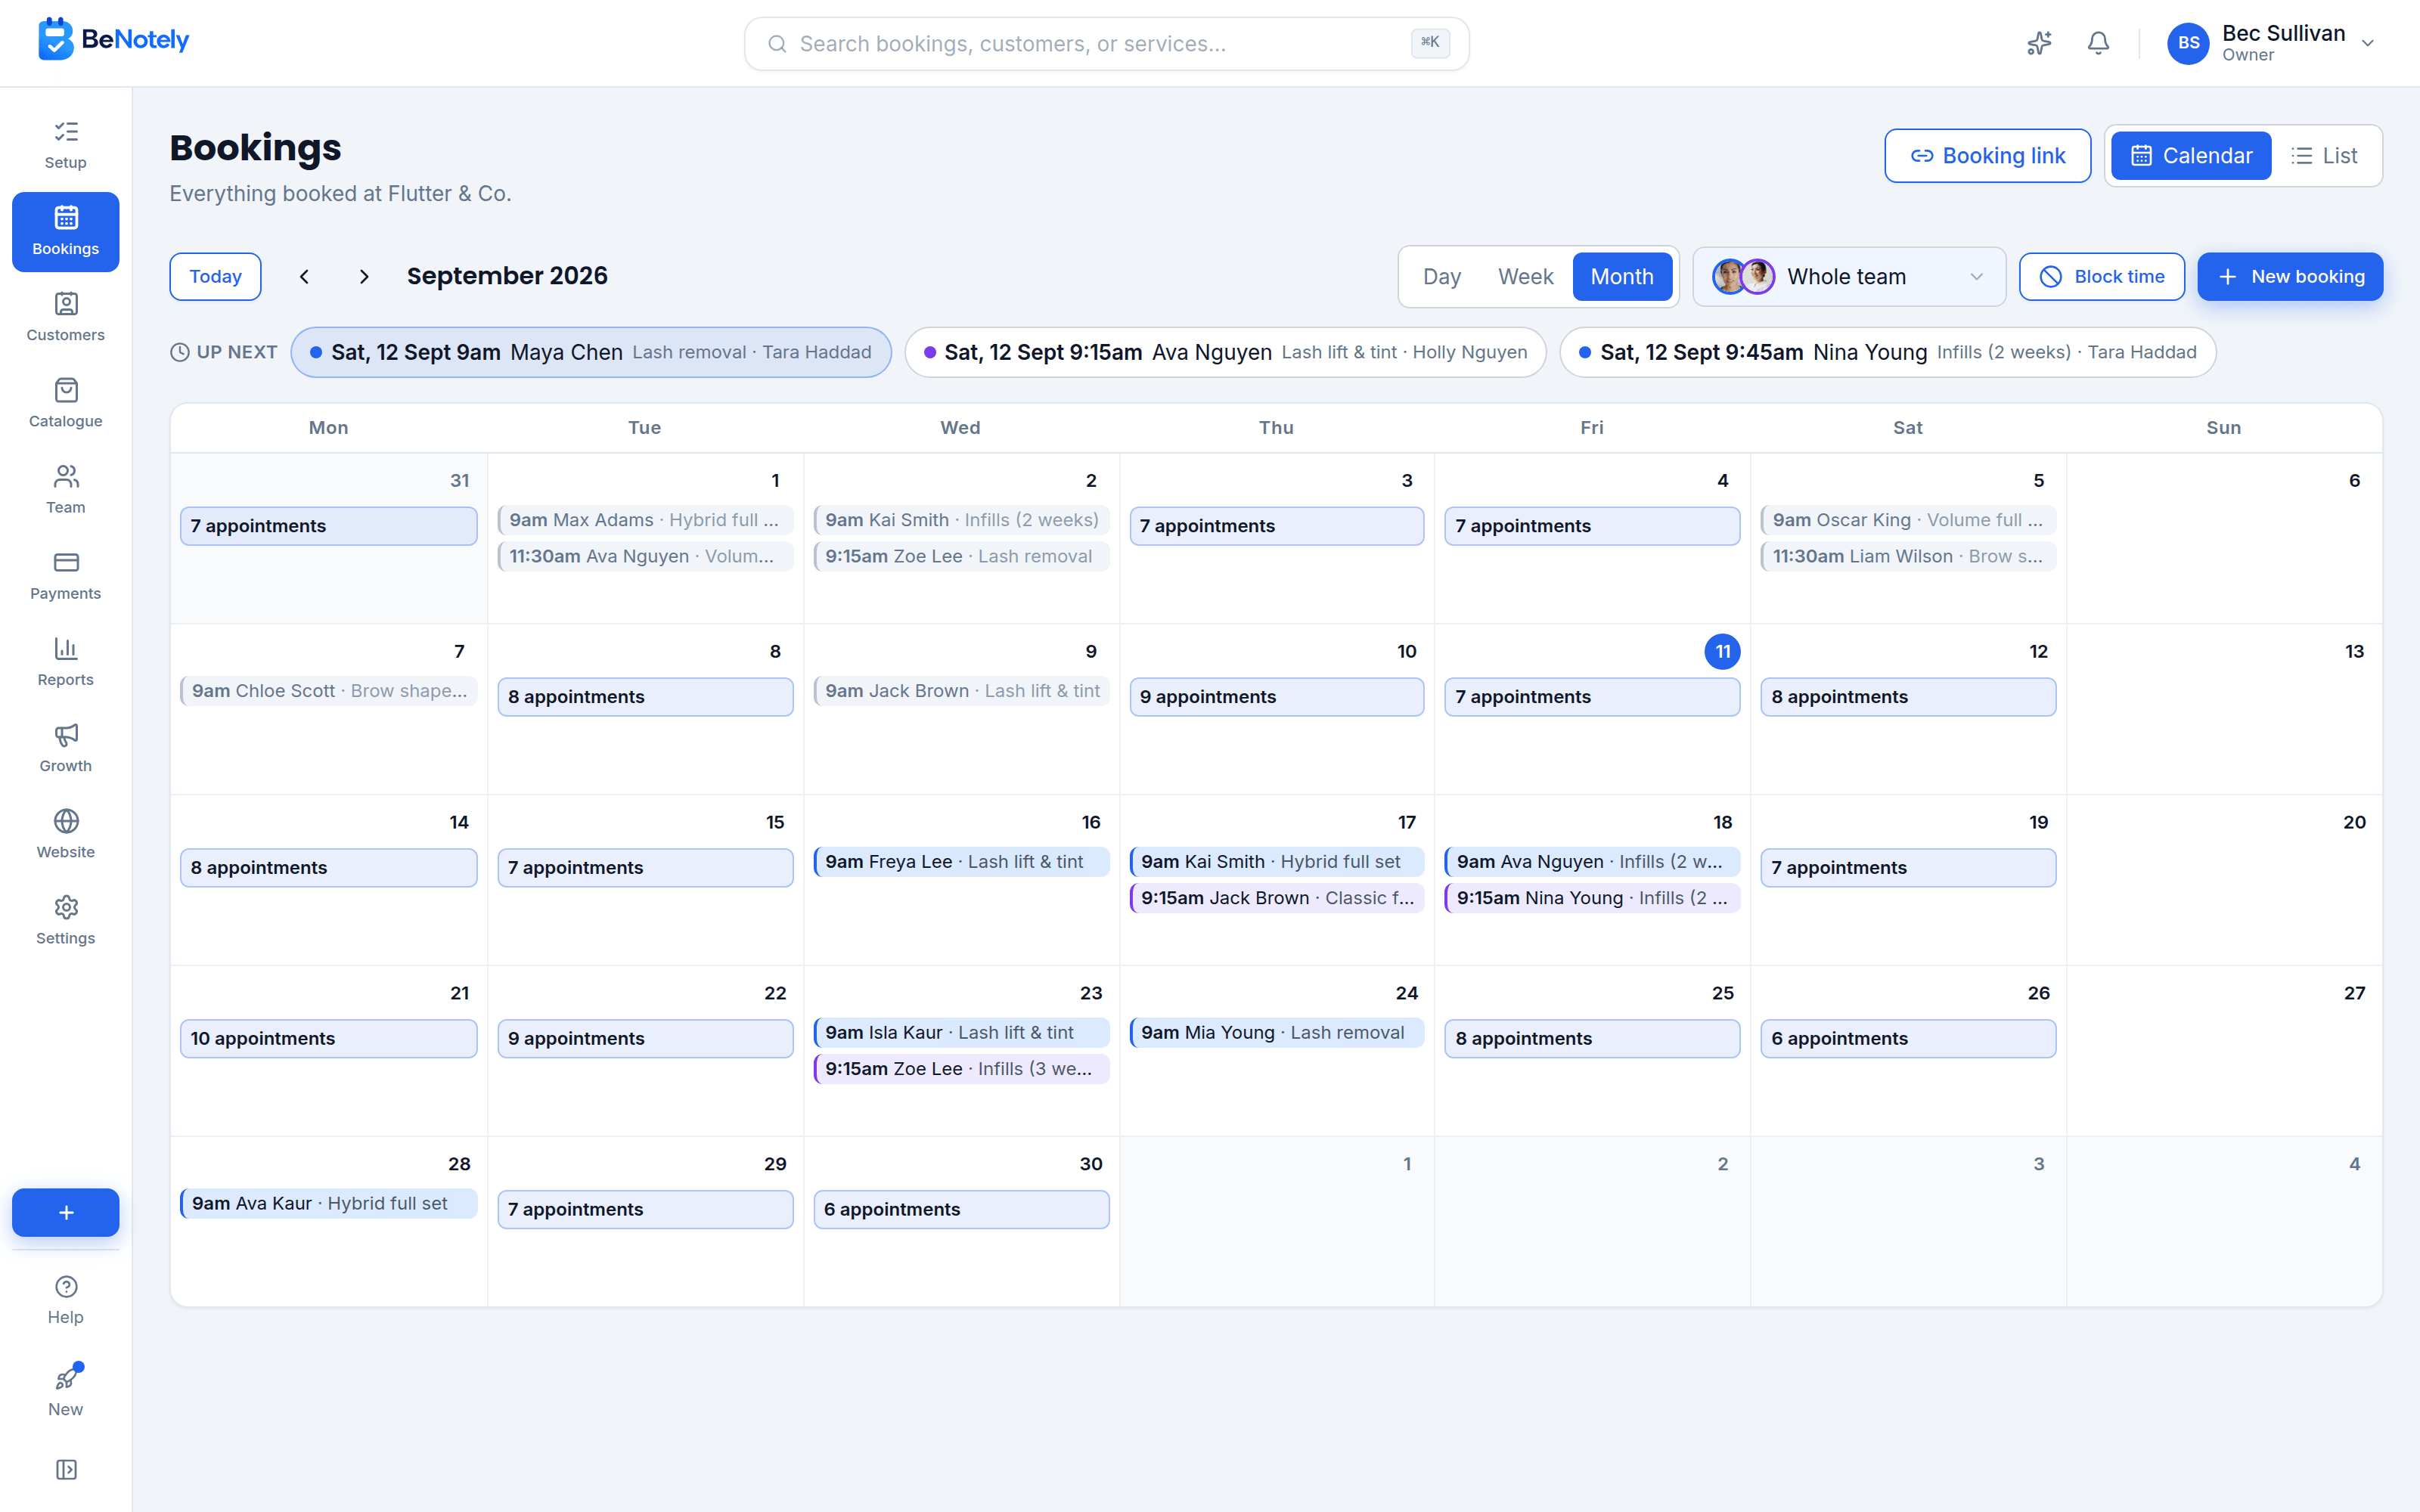Open the New rocket updates item
Image resolution: width=2420 pixels, height=1512 pixels.
pos(66,1391)
